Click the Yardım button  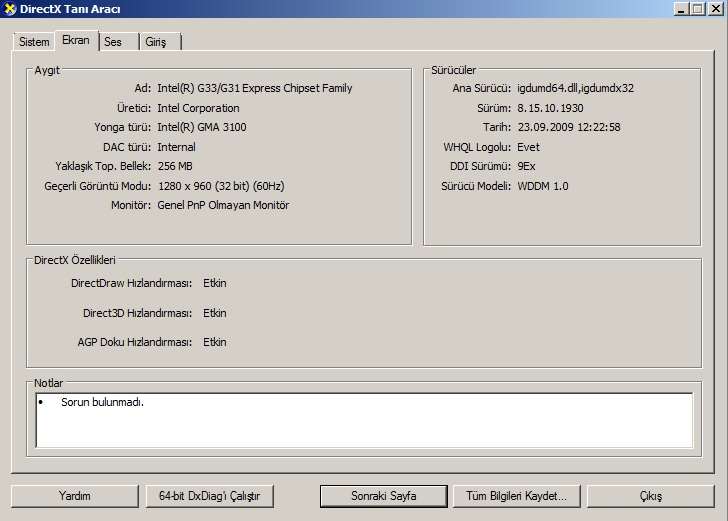[x=75, y=496]
